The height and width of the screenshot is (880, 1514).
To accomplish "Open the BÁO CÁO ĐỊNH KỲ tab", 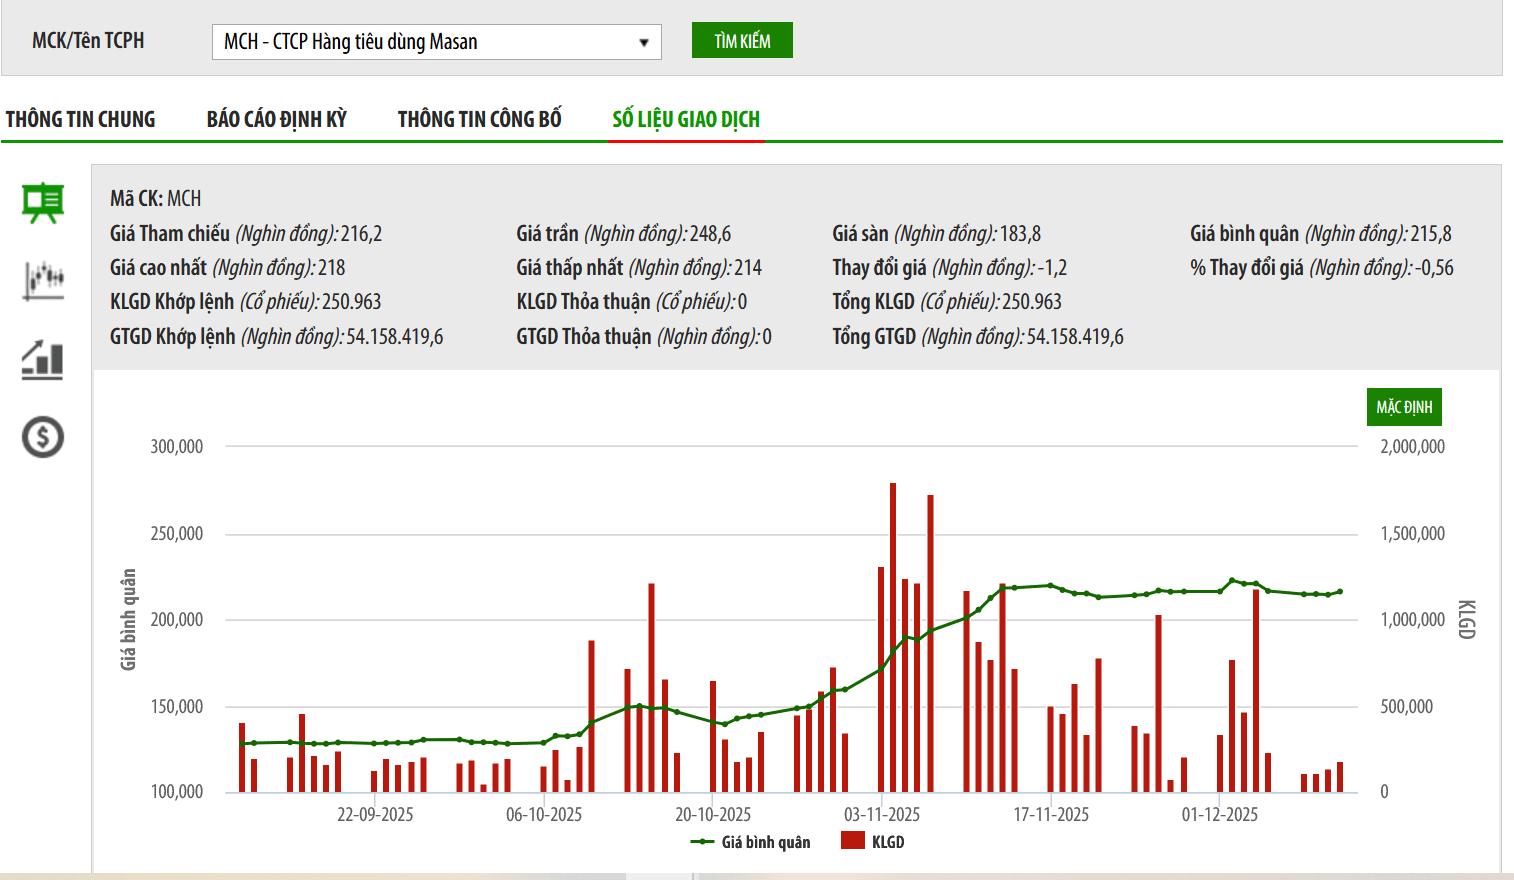I will pyautogui.click(x=277, y=119).
